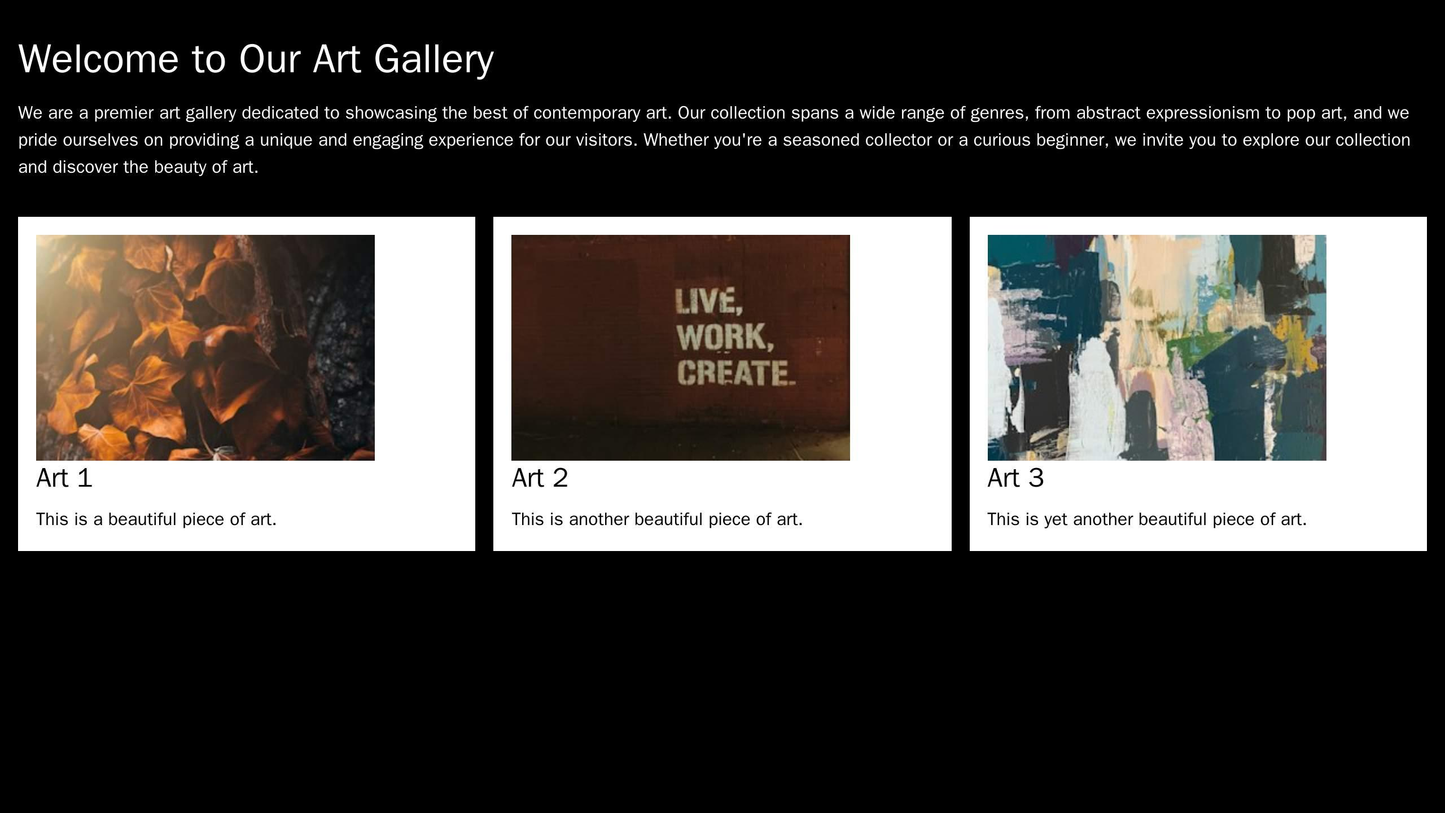Select the 'Art 2' heading
This screenshot has width=1445, height=813.
pyautogui.click(x=540, y=479)
